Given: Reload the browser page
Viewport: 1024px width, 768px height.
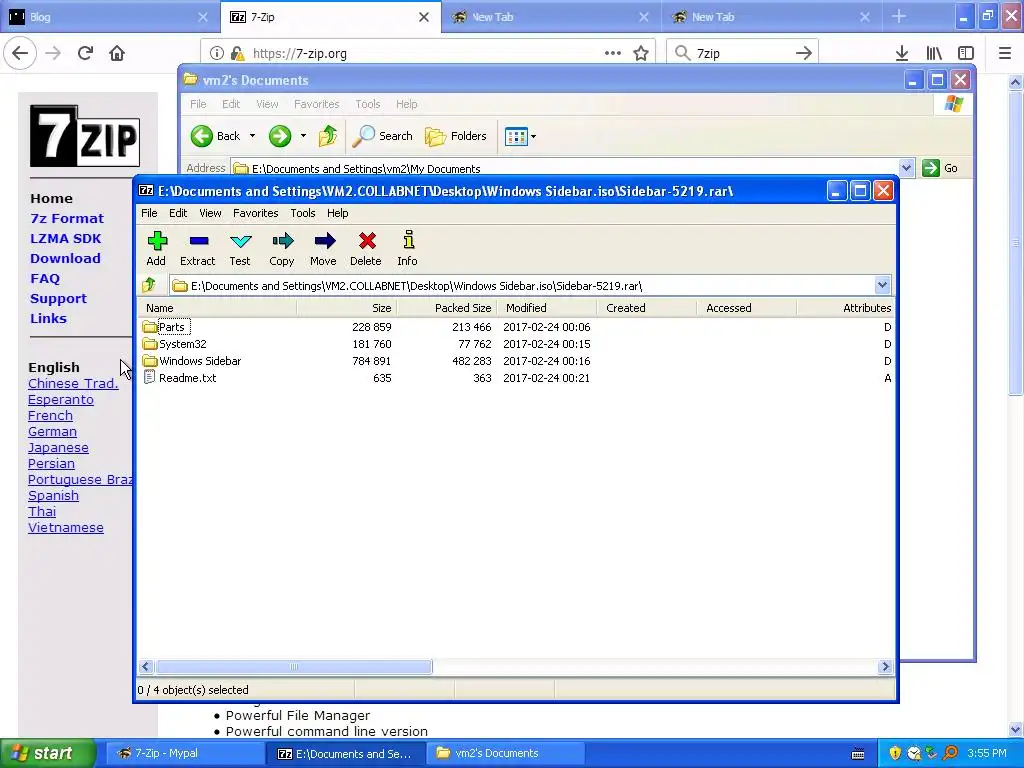Looking at the screenshot, I should (85, 53).
